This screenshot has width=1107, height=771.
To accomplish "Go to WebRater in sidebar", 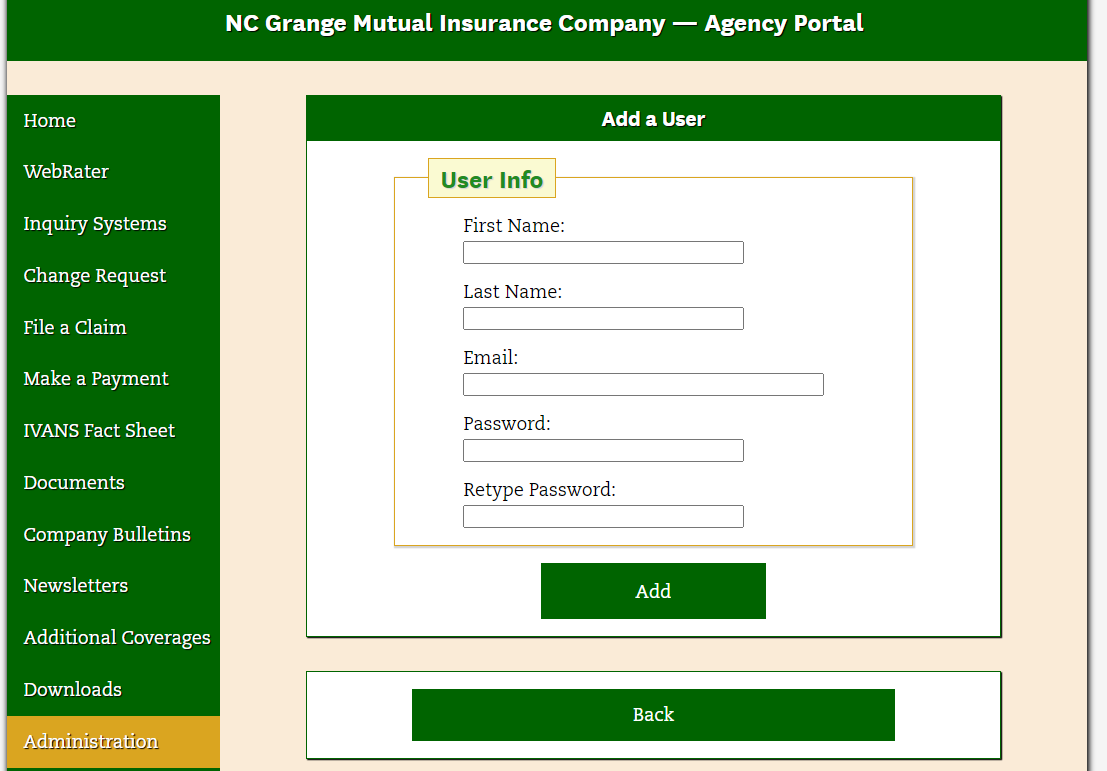I will click(x=66, y=172).
